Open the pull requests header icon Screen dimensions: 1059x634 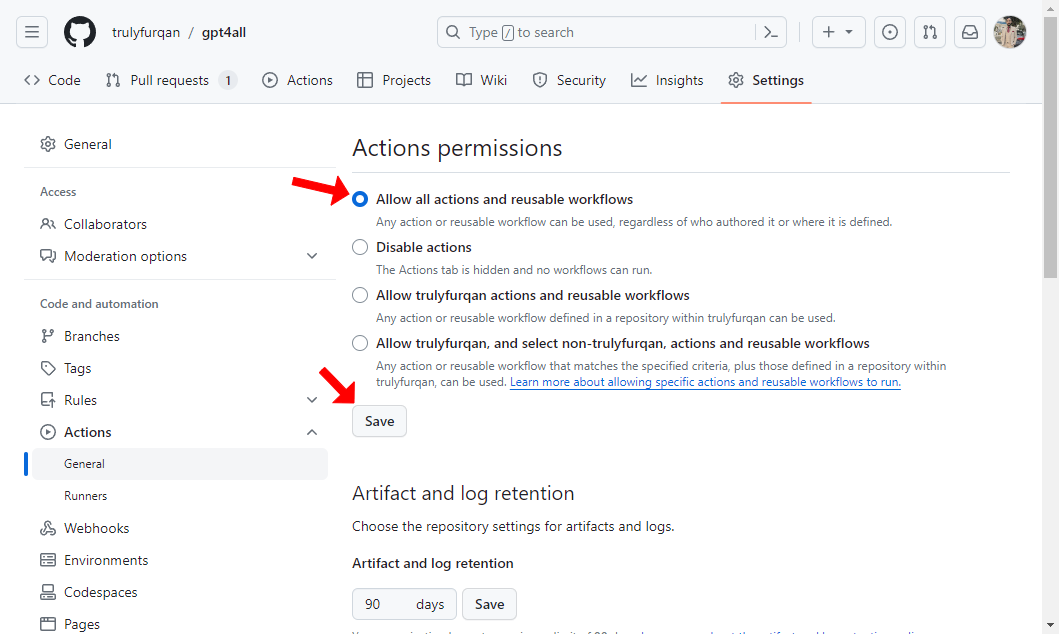(930, 32)
